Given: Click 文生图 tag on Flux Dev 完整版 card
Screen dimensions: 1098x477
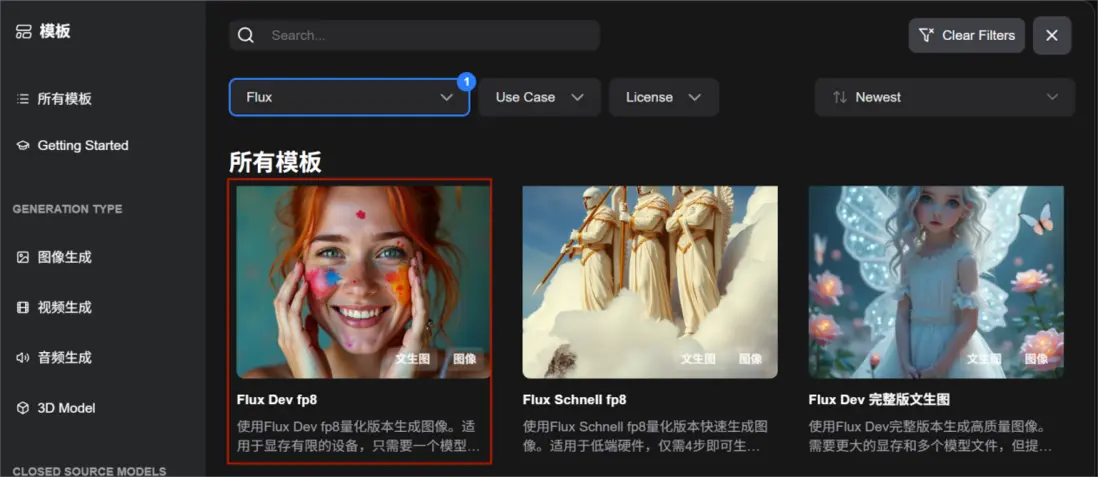Looking at the screenshot, I should click(x=985, y=359).
